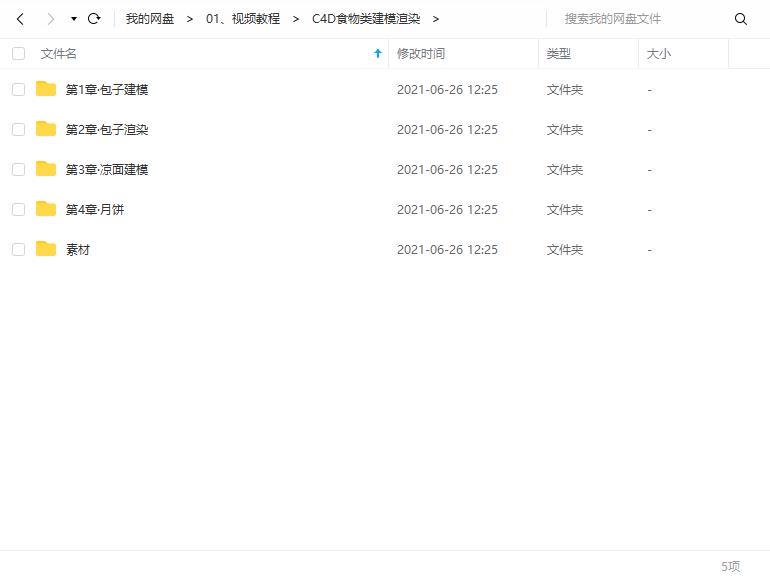Click the blue sort arrow by 文件名
The width and height of the screenshot is (770, 582).
[378, 54]
